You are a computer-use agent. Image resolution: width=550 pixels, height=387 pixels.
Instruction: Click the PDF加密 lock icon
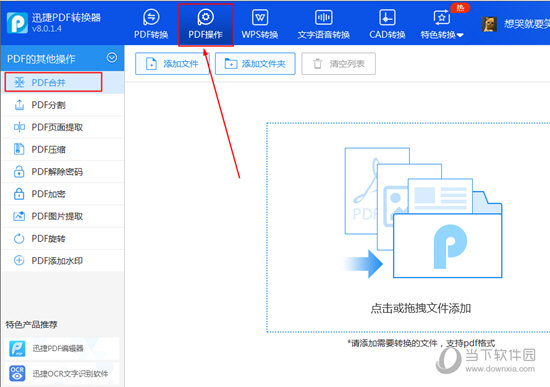coord(19,194)
